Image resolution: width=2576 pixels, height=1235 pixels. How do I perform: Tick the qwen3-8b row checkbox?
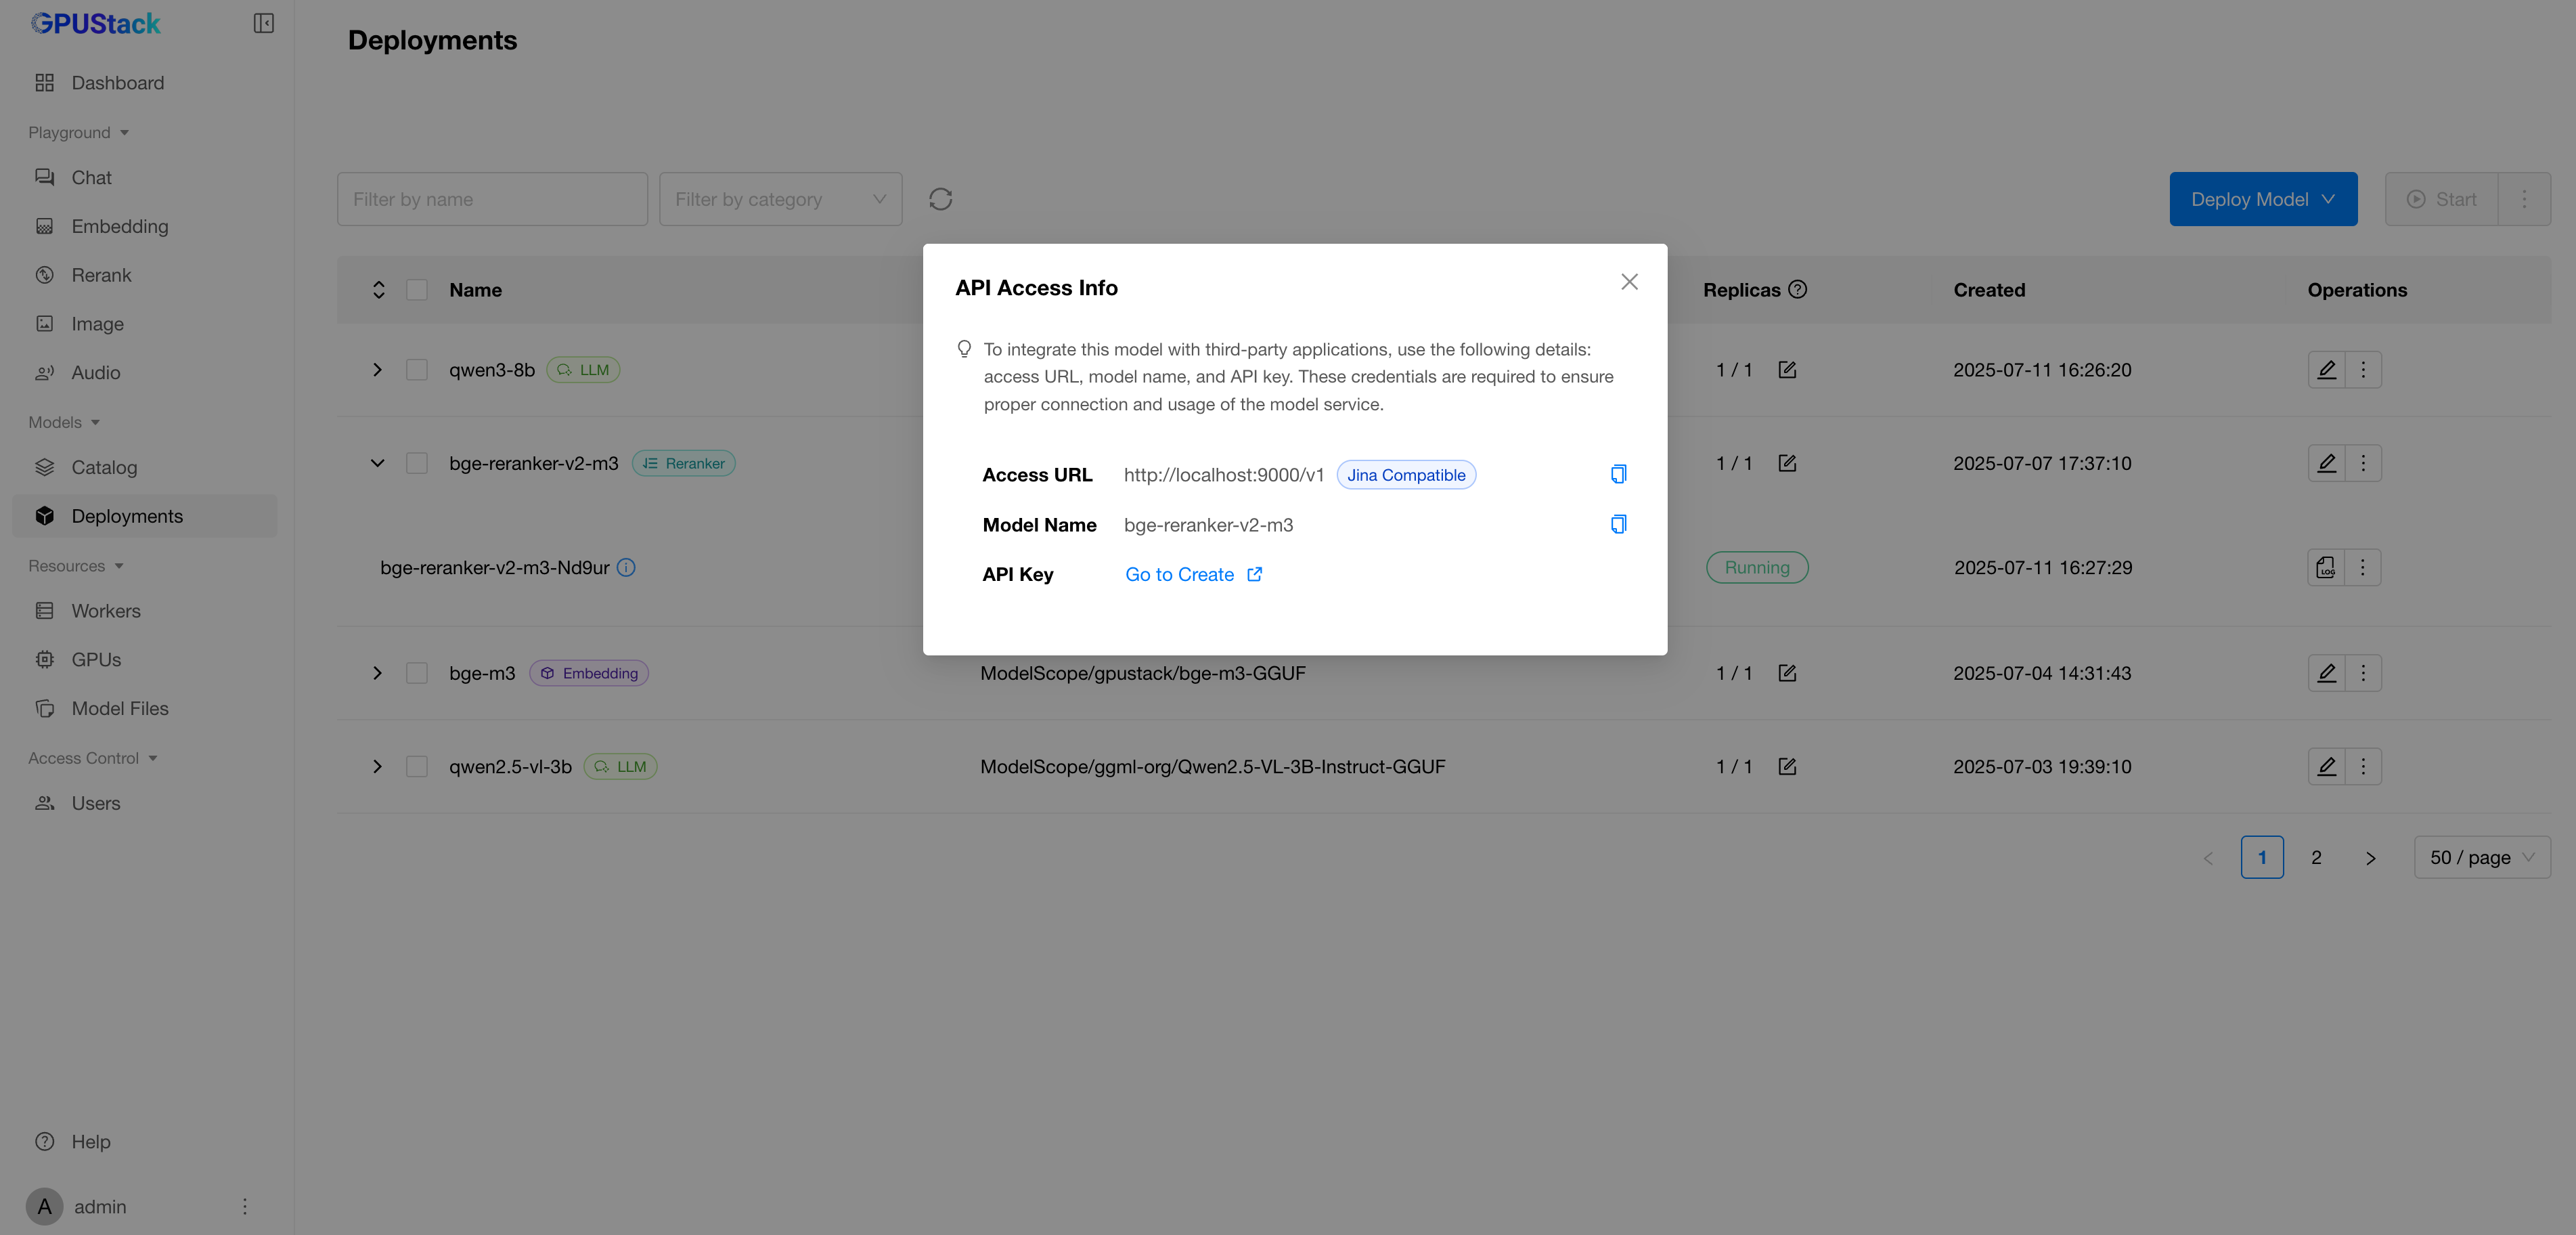417,370
